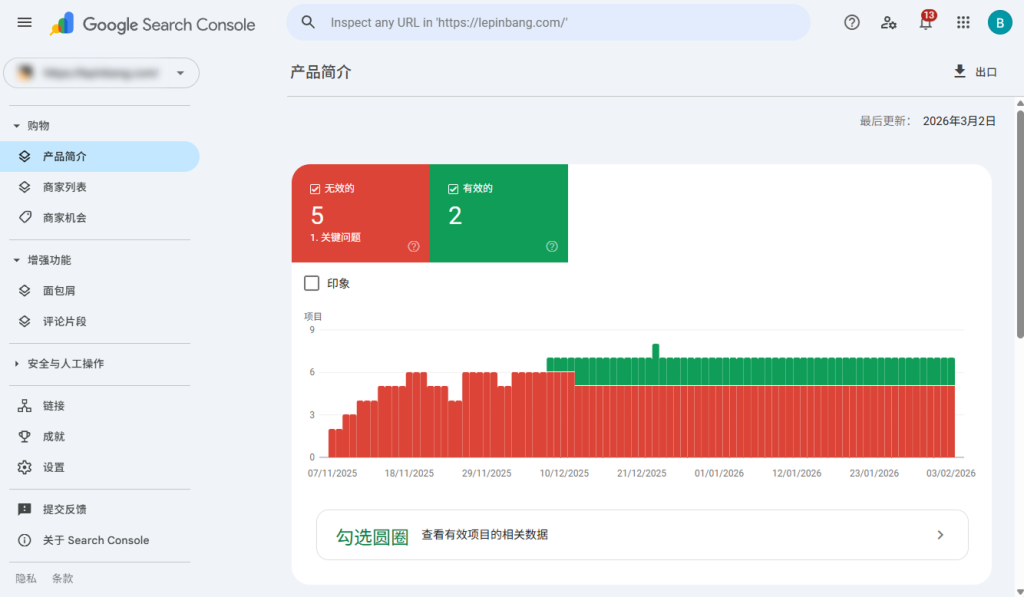
Task: Click help icon on the red 无效的 card
Action: 414,247
